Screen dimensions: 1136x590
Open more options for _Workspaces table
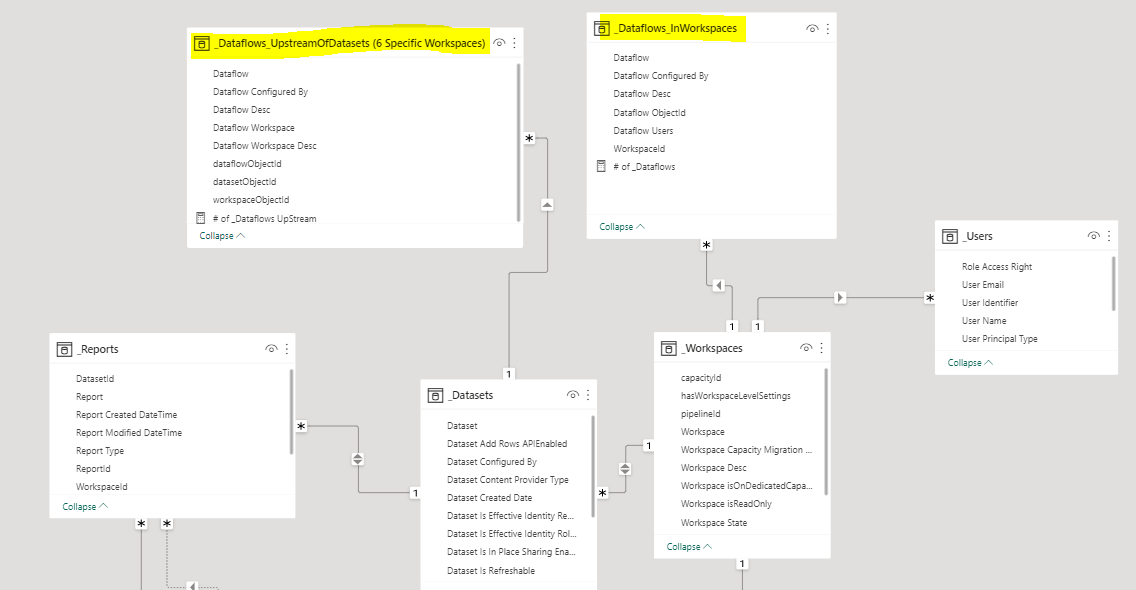822,348
